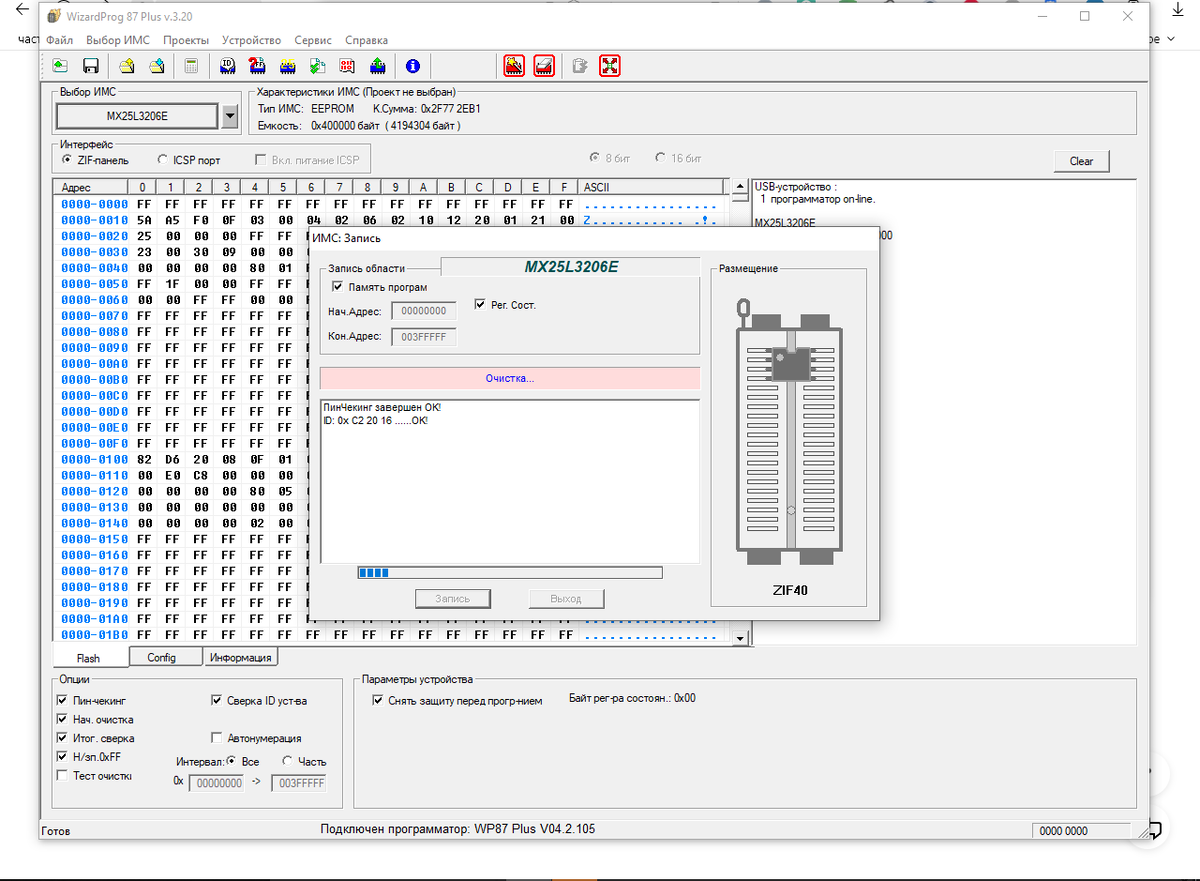
Task: Toggle the Сверка ID уст-ва checkbox
Action: point(218,701)
